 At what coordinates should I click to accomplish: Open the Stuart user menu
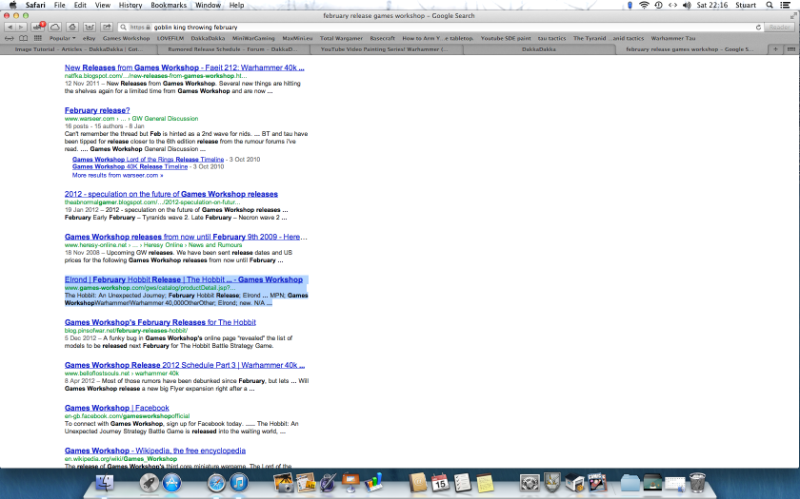pos(745,5)
